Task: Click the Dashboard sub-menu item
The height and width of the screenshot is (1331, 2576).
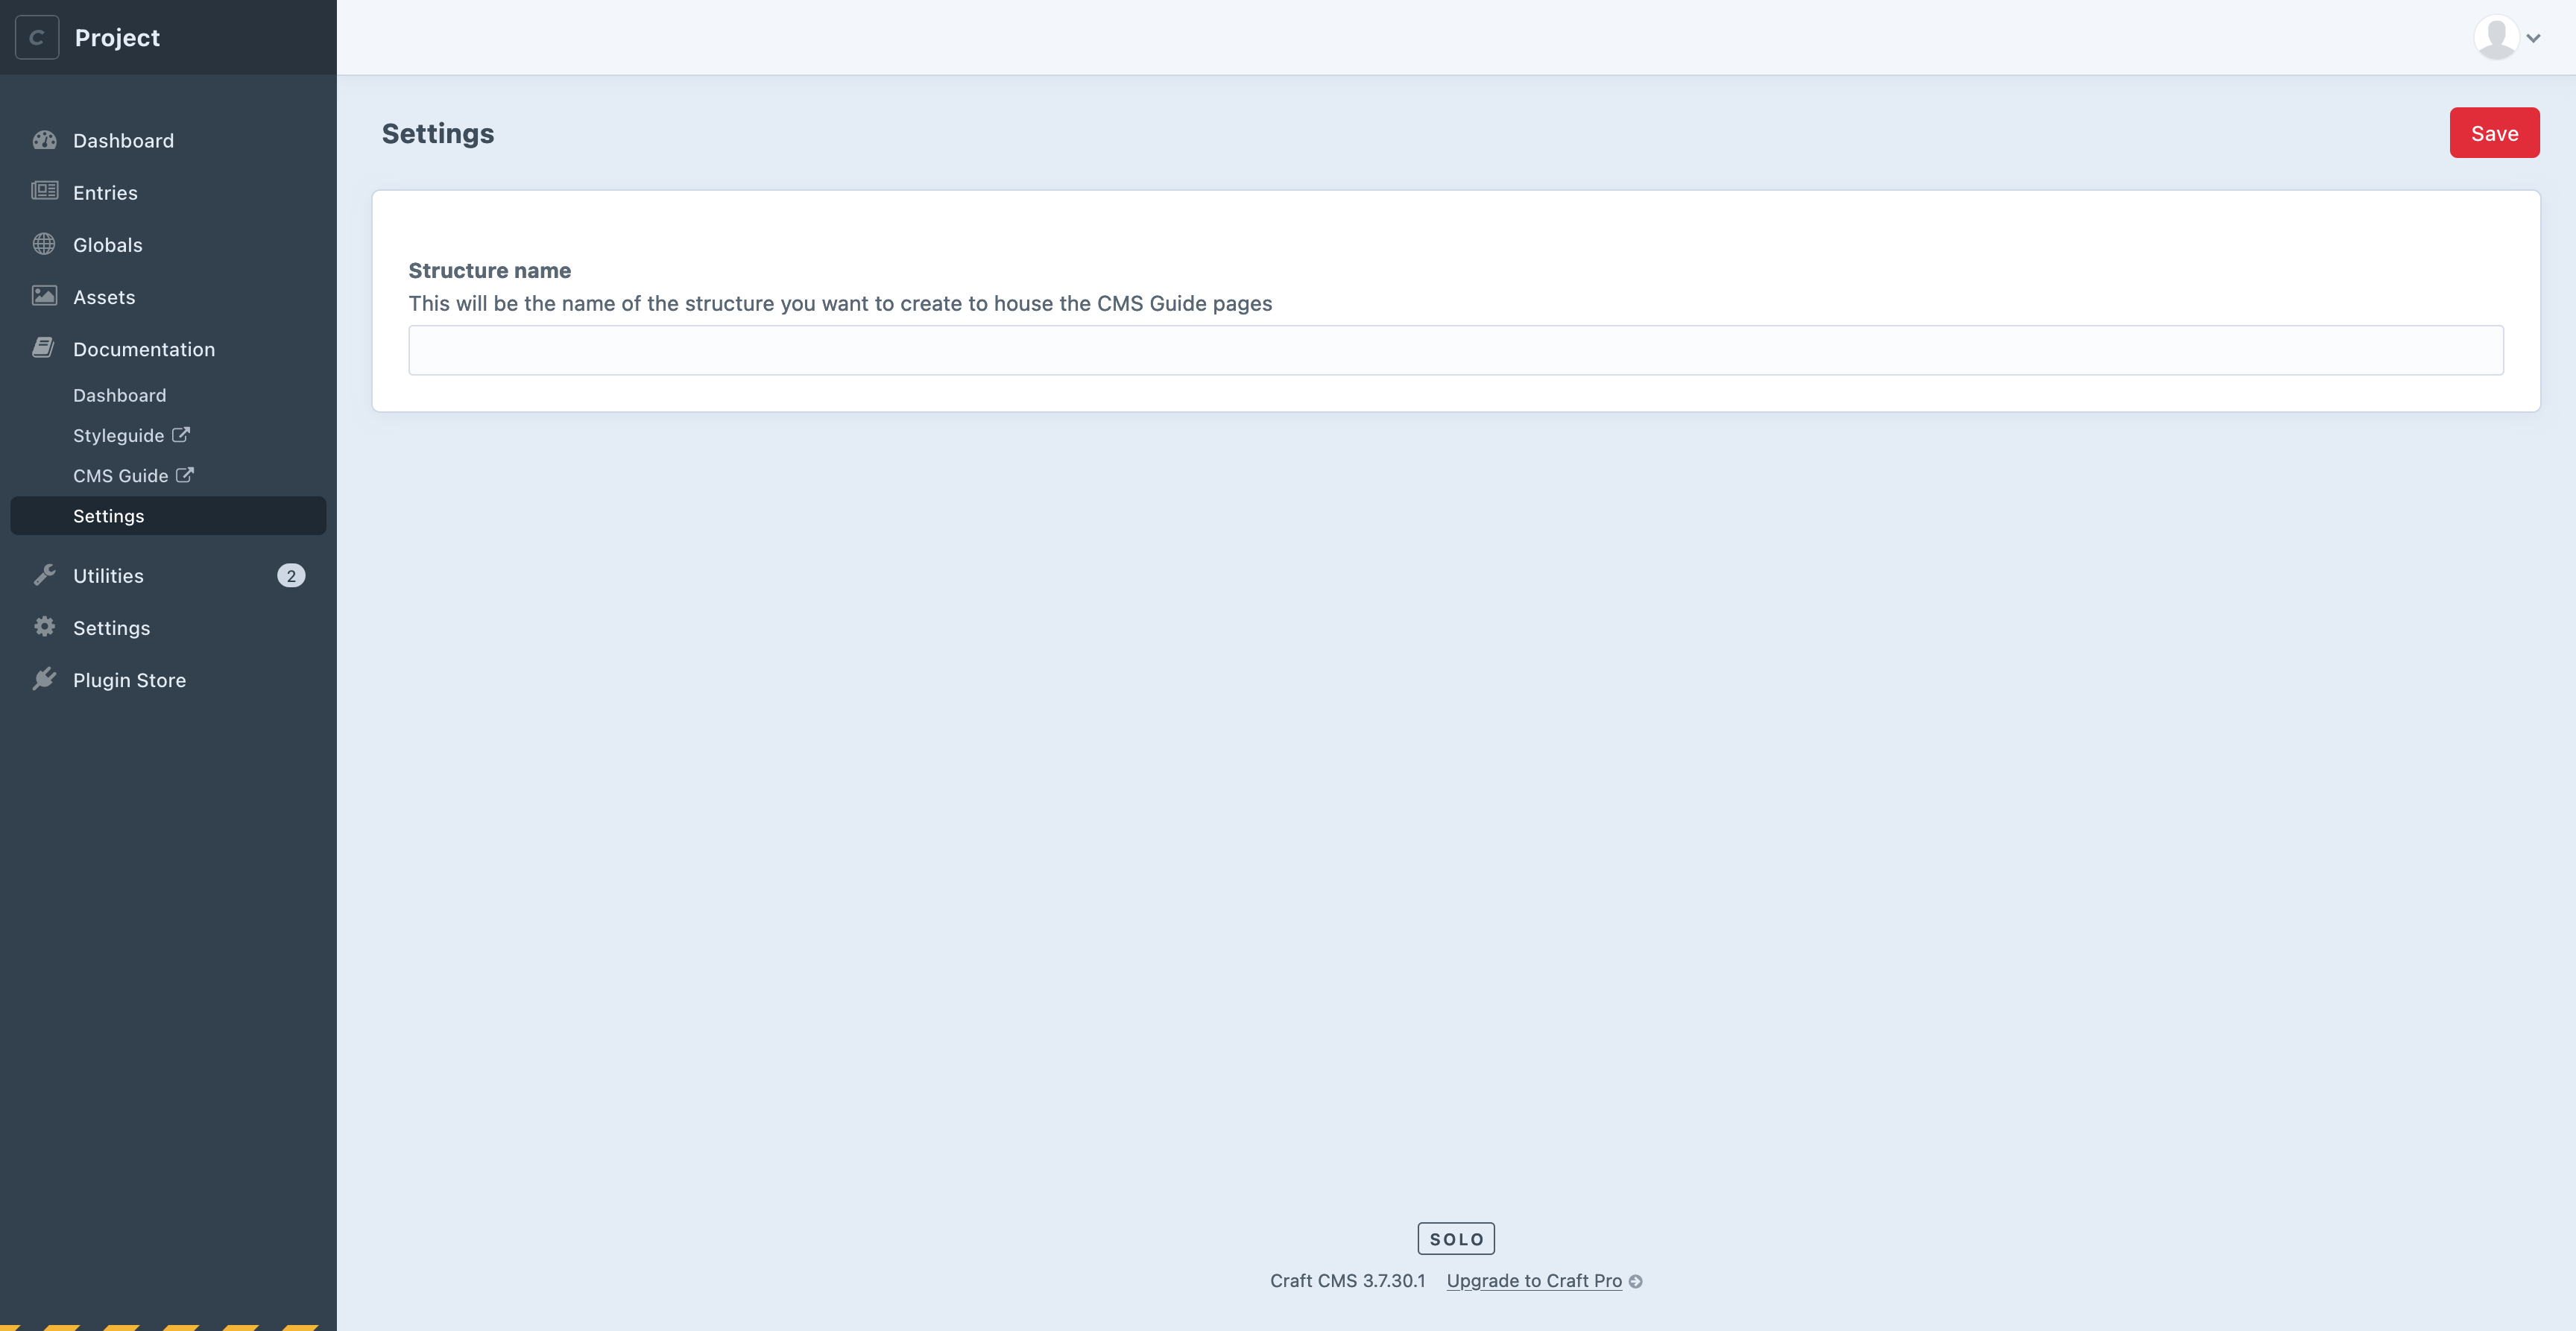Action: tap(119, 396)
